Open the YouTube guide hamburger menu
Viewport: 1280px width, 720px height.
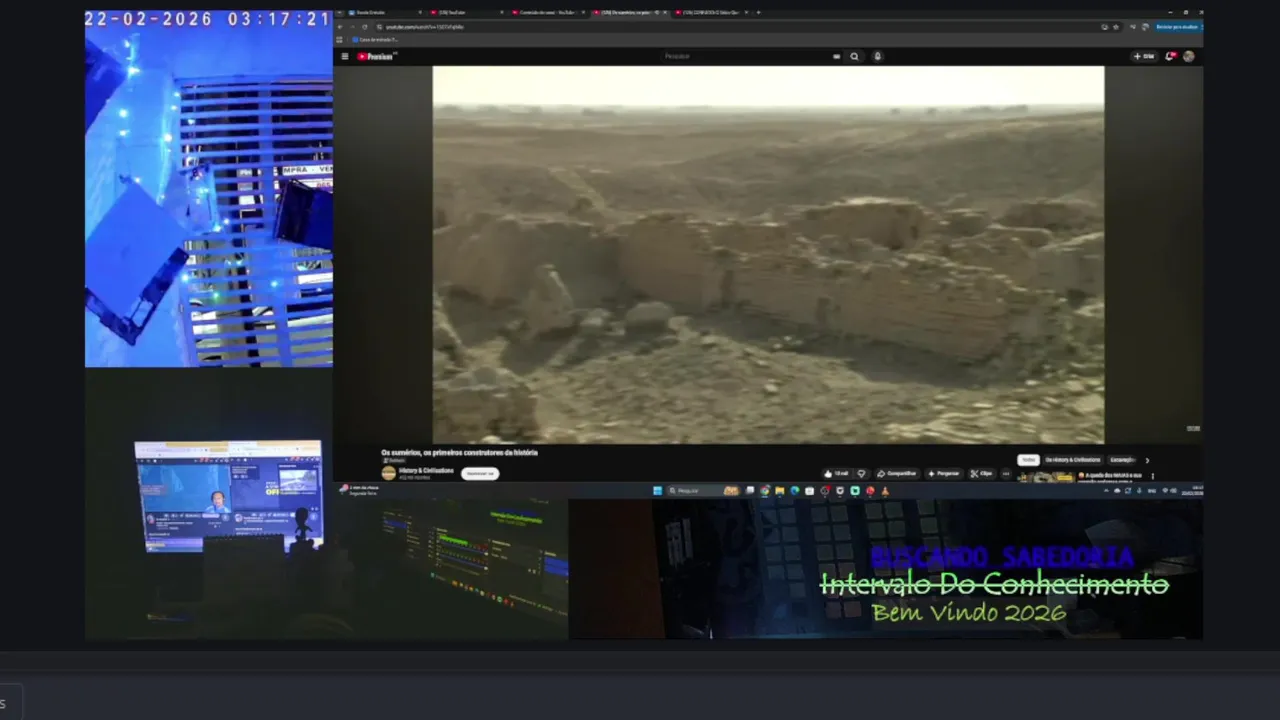(x=345, y=56)
